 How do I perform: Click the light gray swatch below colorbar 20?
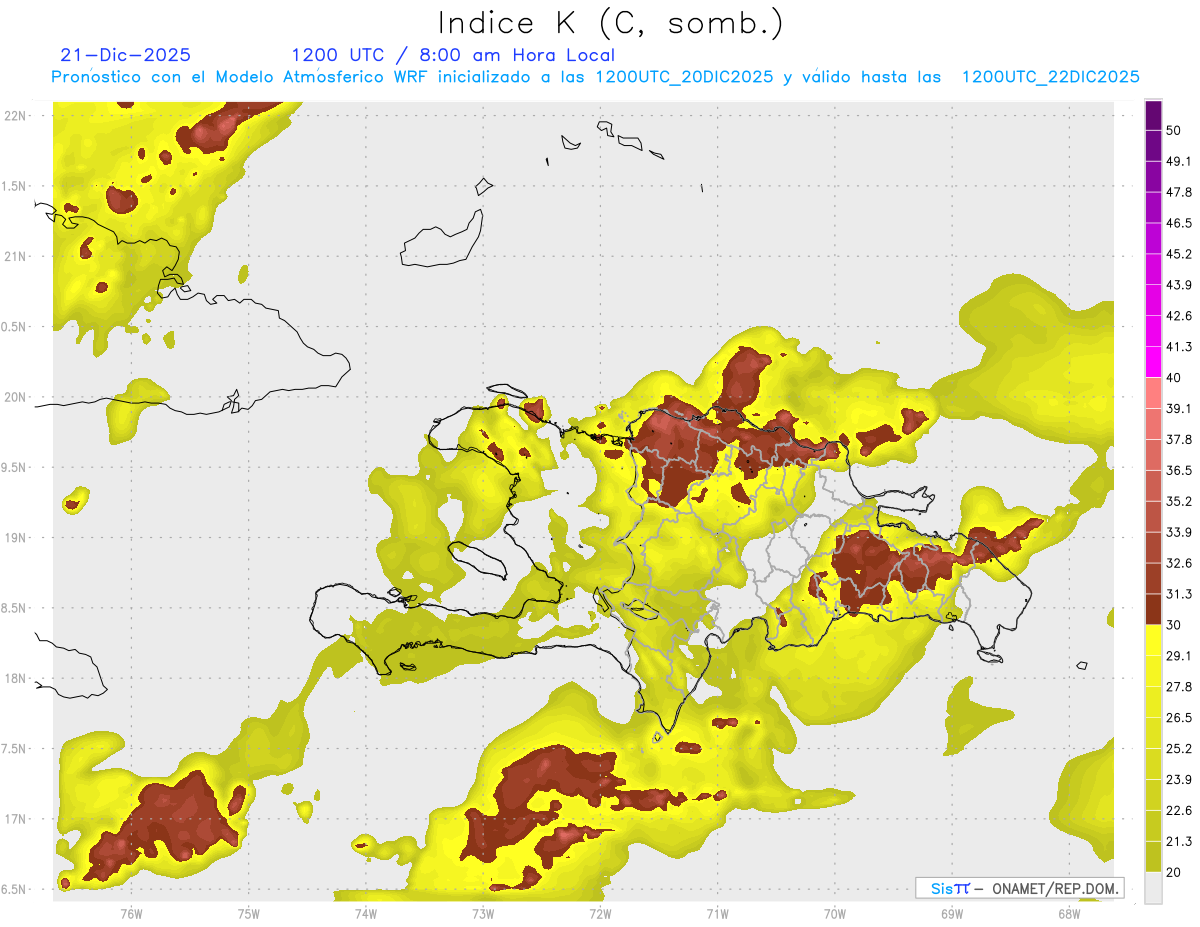(1153, 888)
